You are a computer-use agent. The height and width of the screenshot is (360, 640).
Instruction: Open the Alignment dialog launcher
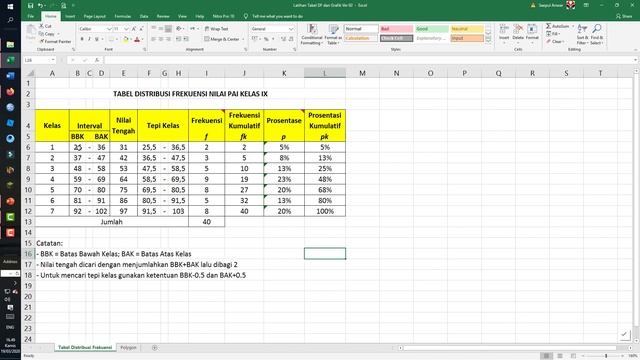[246, 49]
